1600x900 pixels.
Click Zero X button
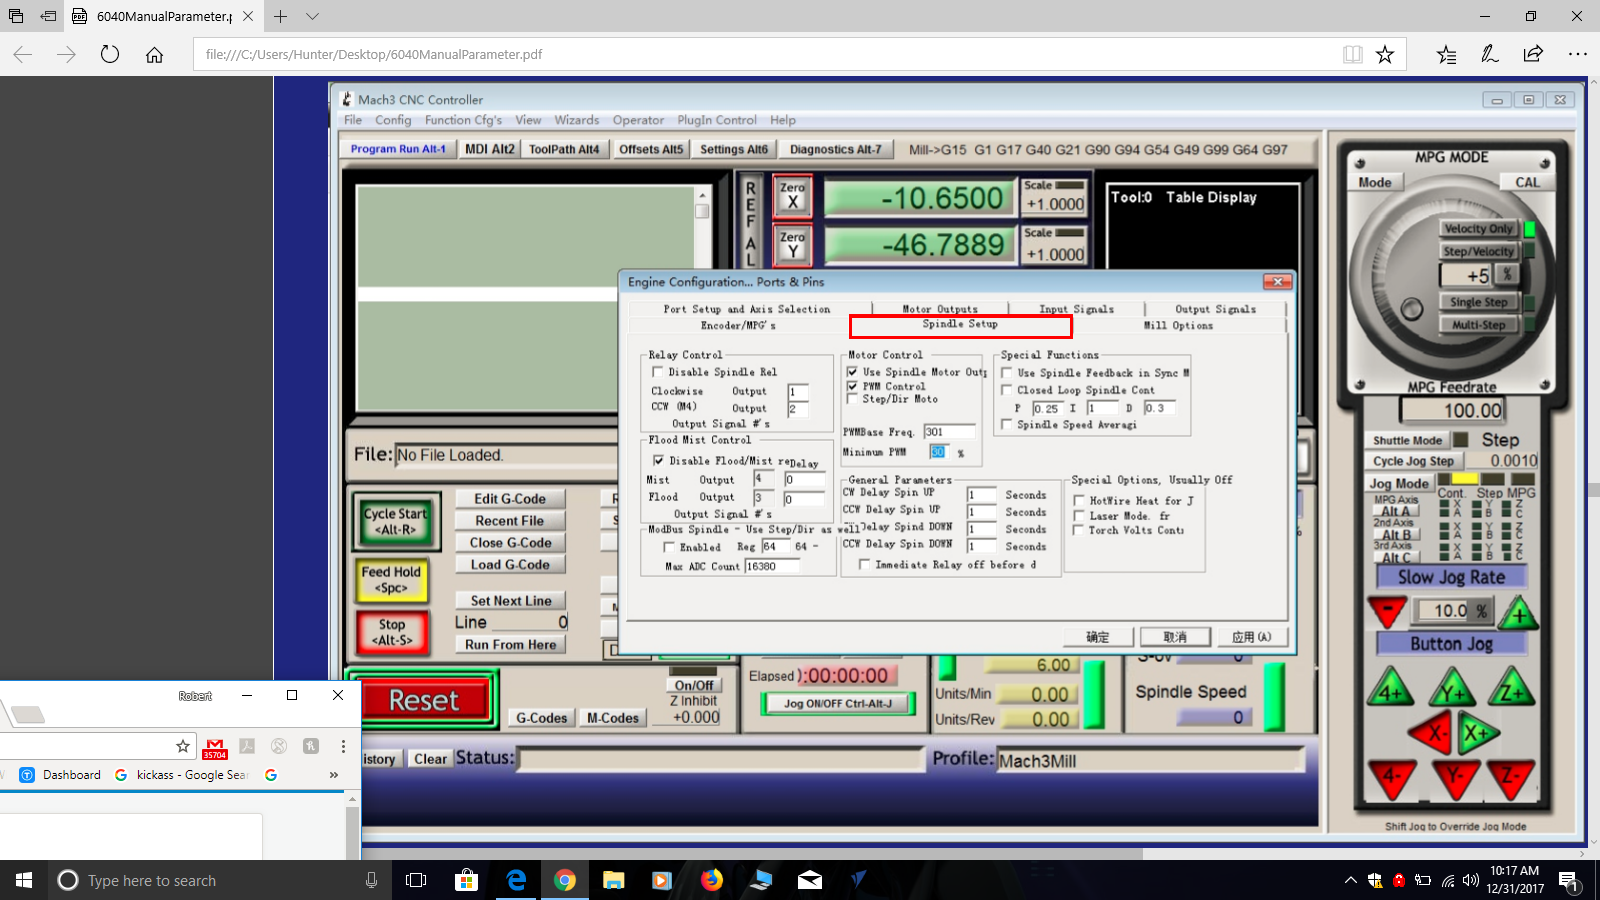click(792, 196)
